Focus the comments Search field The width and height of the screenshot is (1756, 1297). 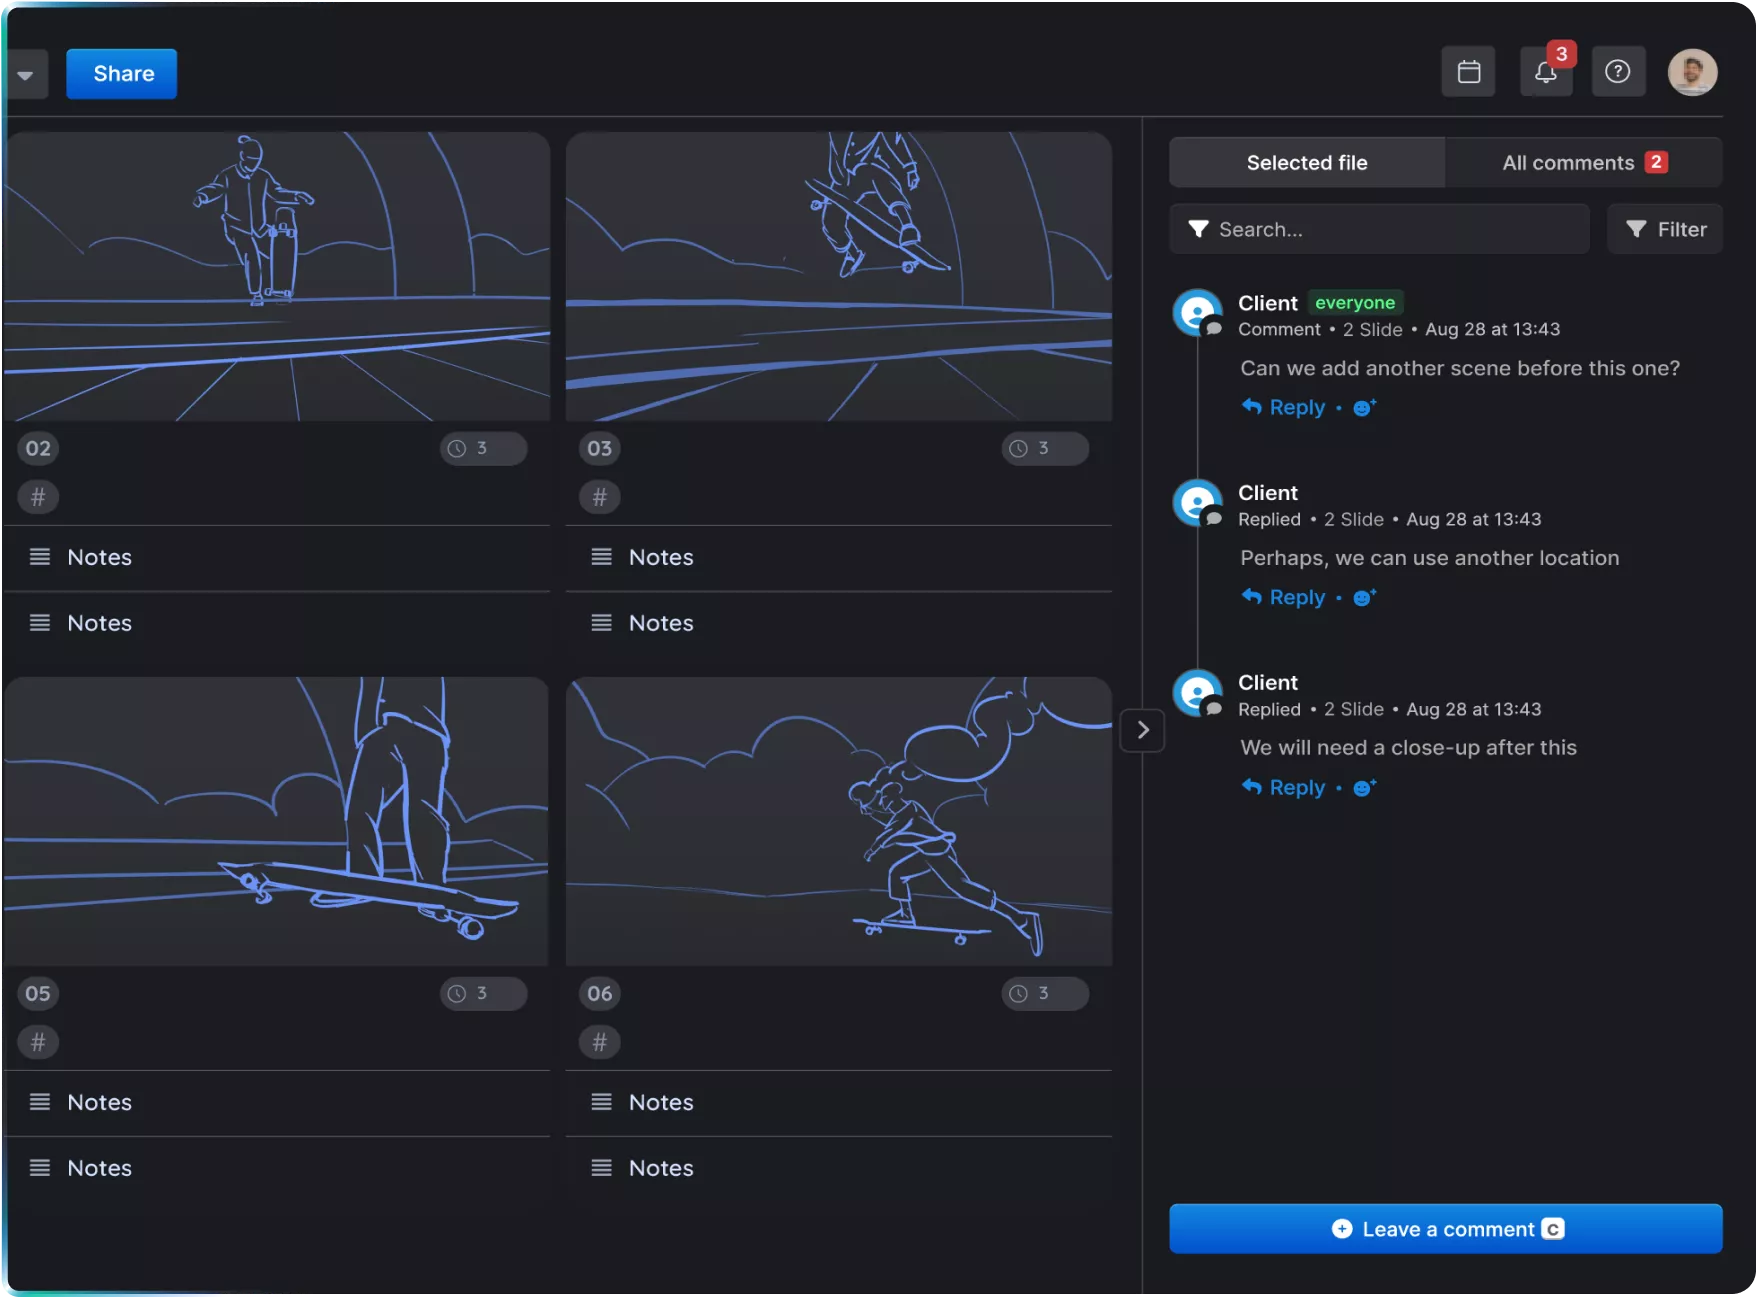1380,229
